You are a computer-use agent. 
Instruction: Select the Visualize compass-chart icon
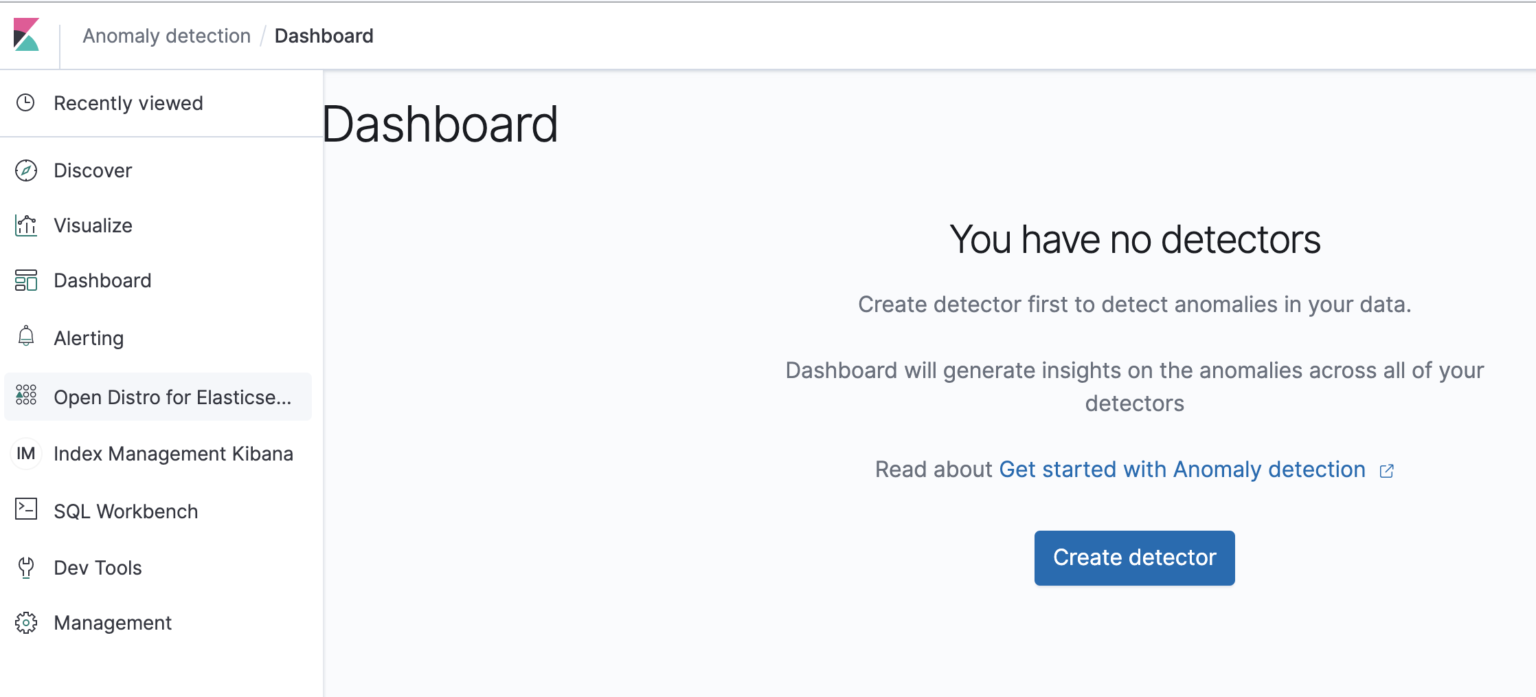(24, 225)
